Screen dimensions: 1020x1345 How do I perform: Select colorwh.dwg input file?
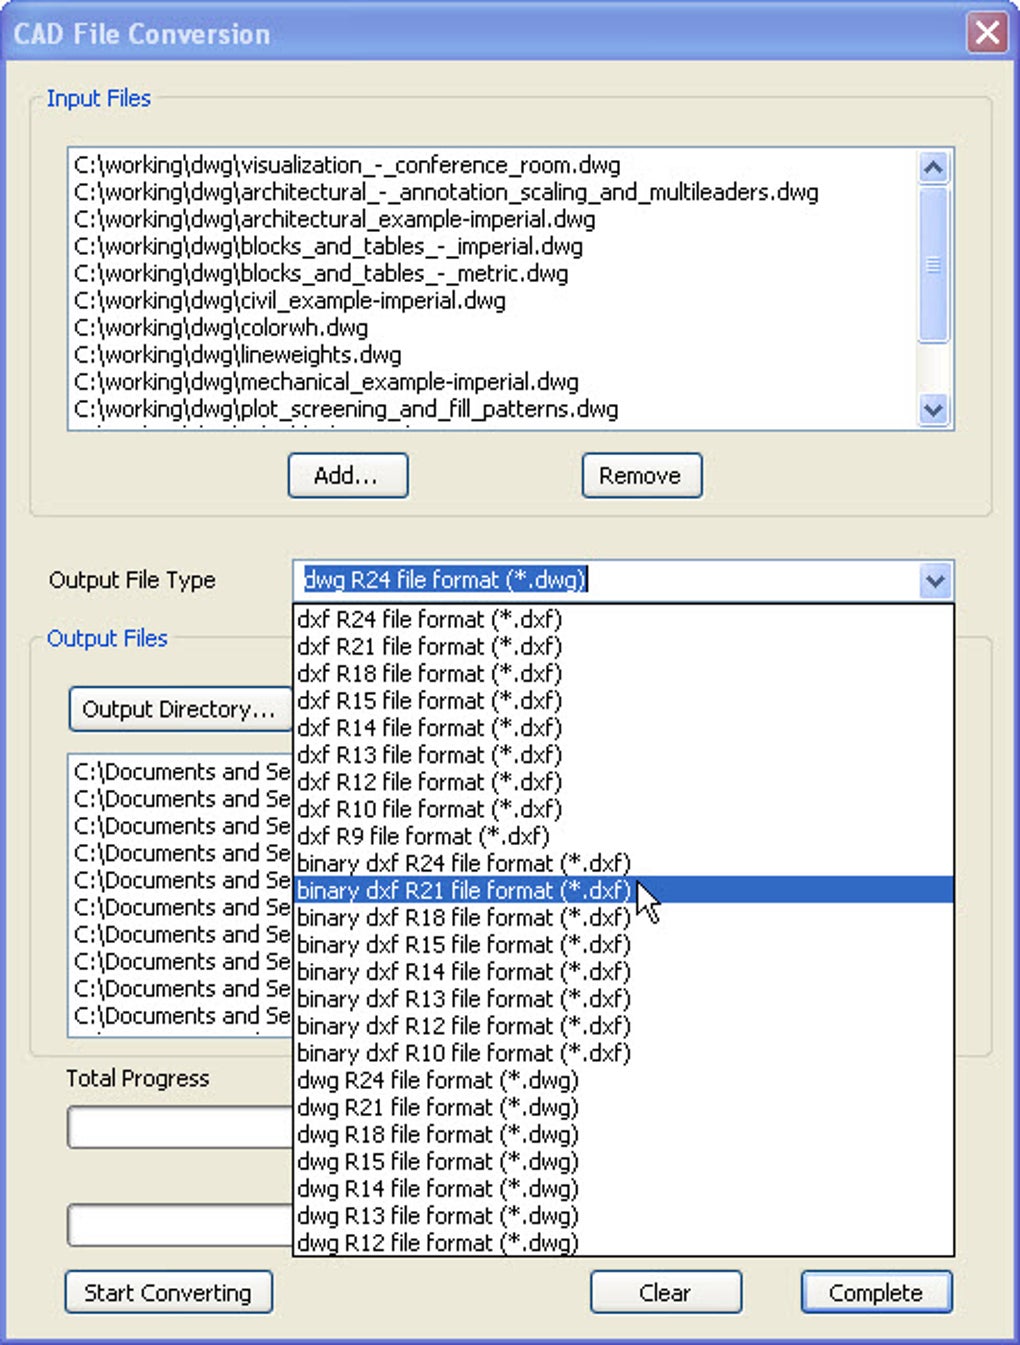click(x=493, y=327)
